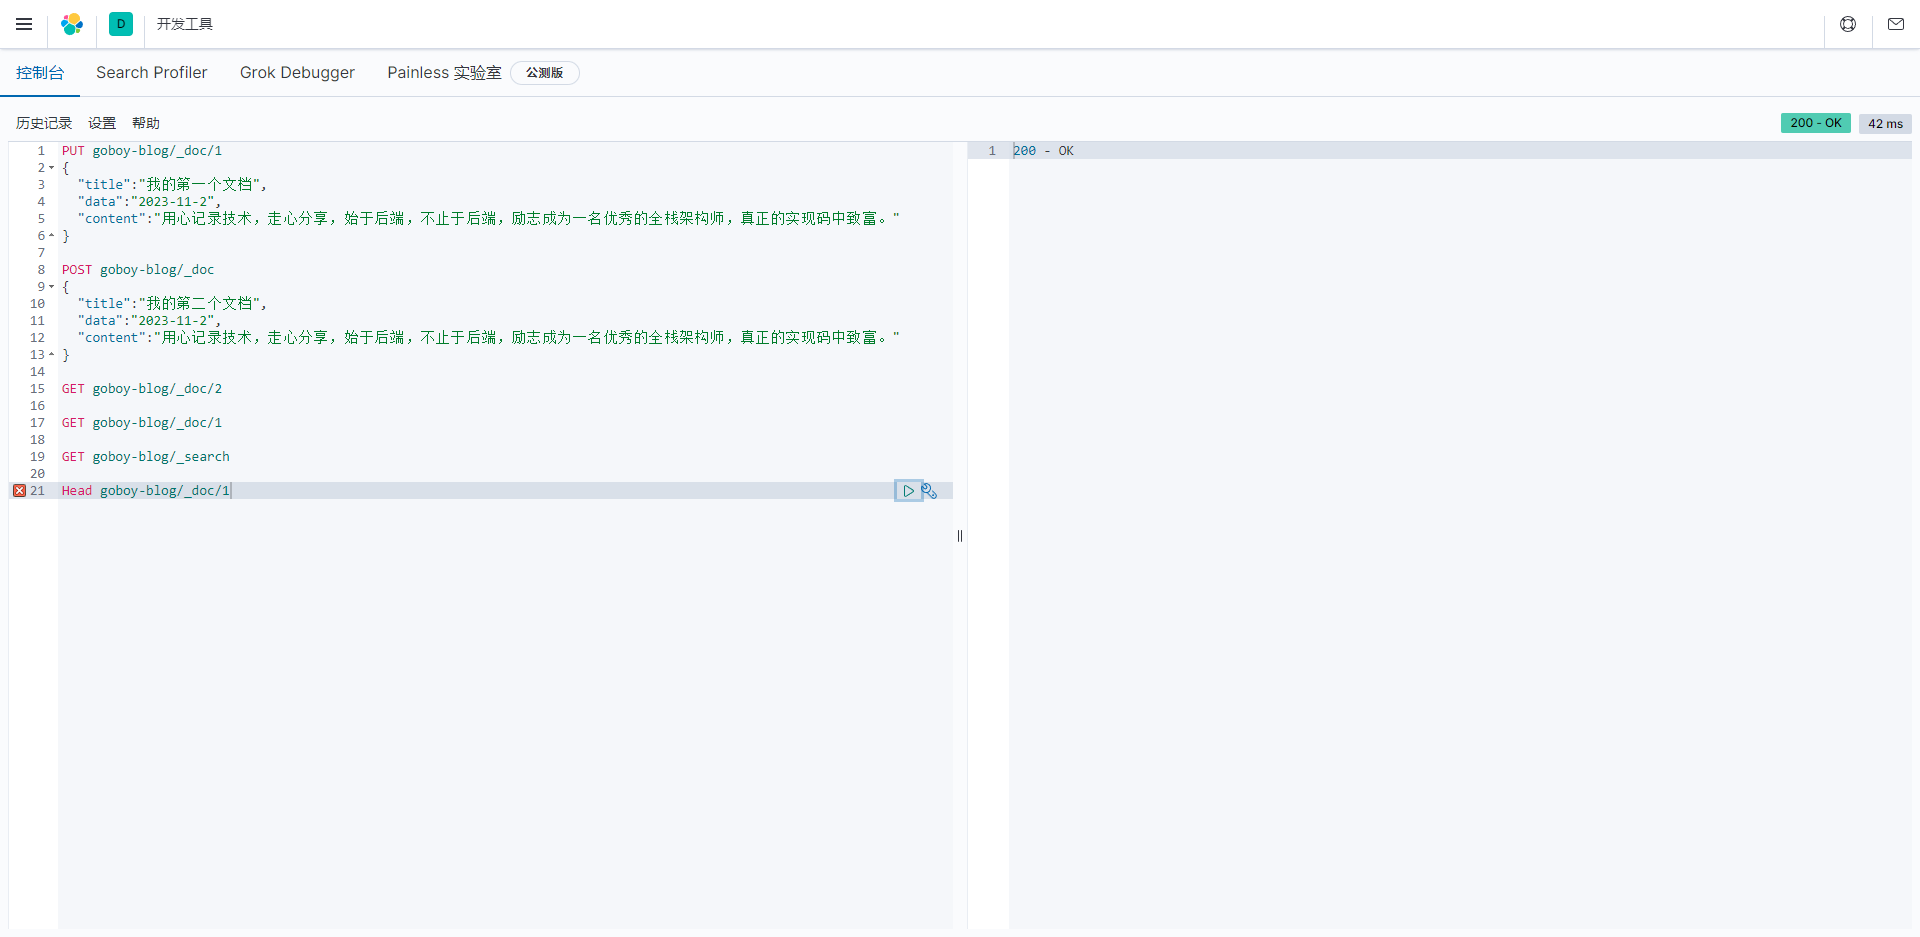Collapse the JSON block at line 2
1920x937 pixels.
[52, 168]
